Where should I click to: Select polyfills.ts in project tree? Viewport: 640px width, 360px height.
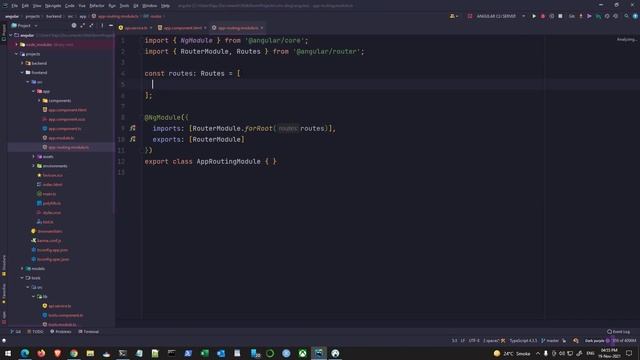pyautogui.click(x=51, y=203)
